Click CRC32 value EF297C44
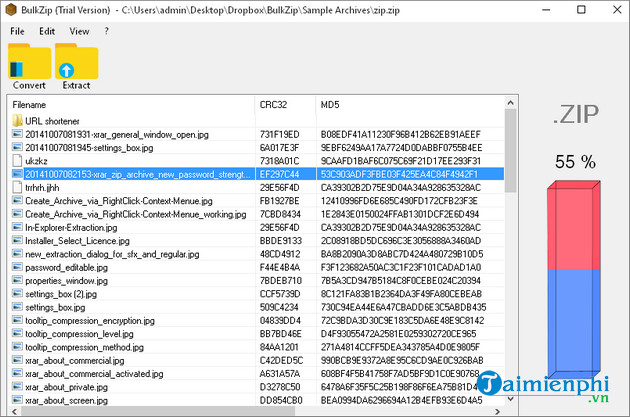 pos(279,174)
